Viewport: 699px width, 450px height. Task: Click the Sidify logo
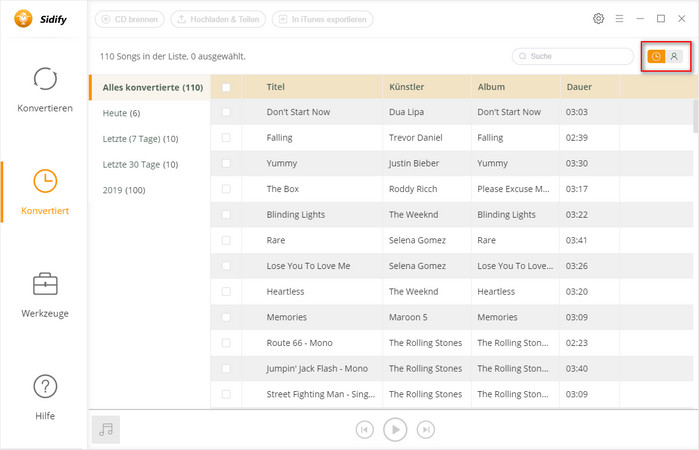41,19
